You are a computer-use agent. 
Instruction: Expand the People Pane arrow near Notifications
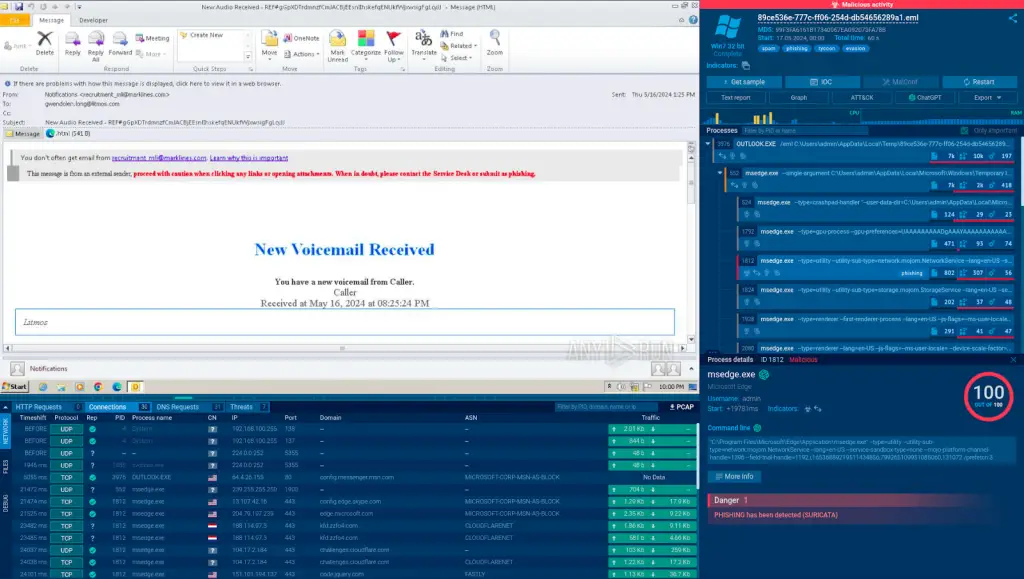(691, 369)
